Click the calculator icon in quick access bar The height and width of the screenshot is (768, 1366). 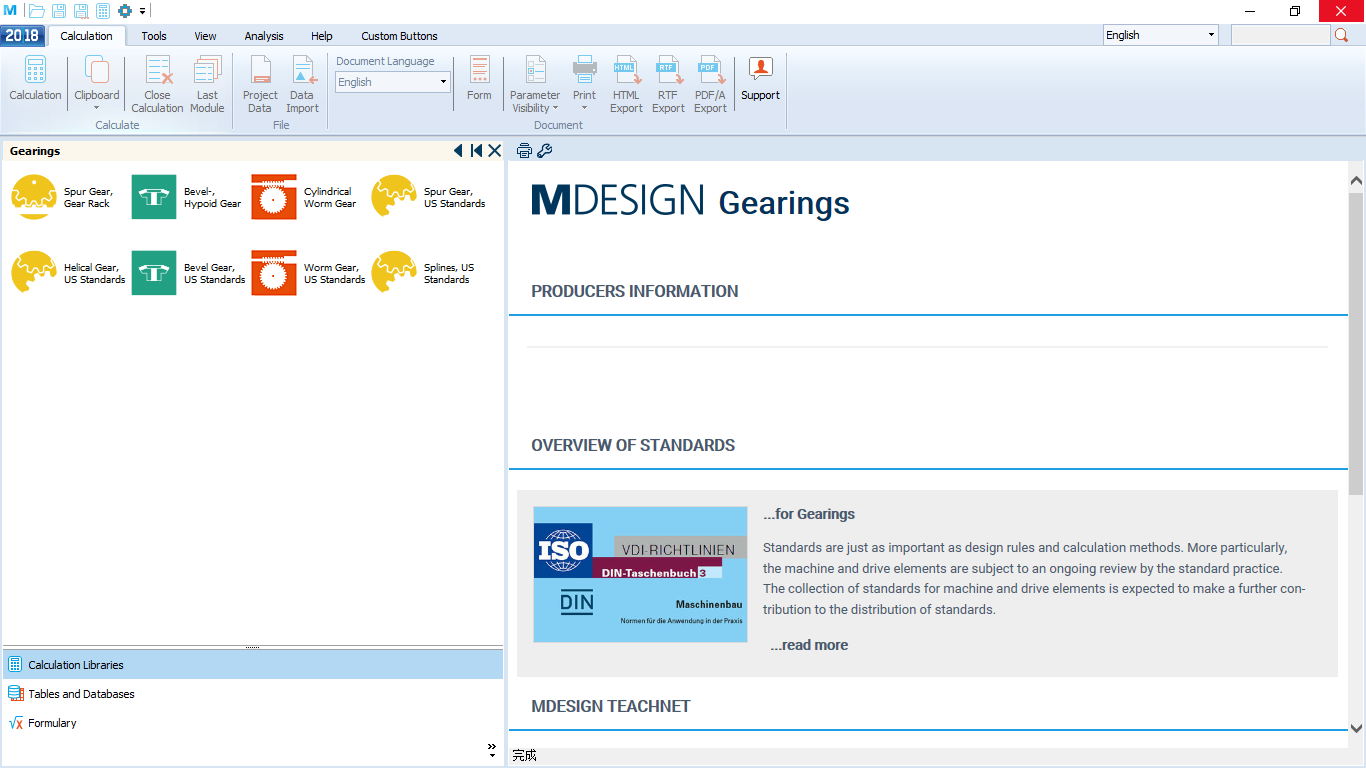[x=103, y=11]
